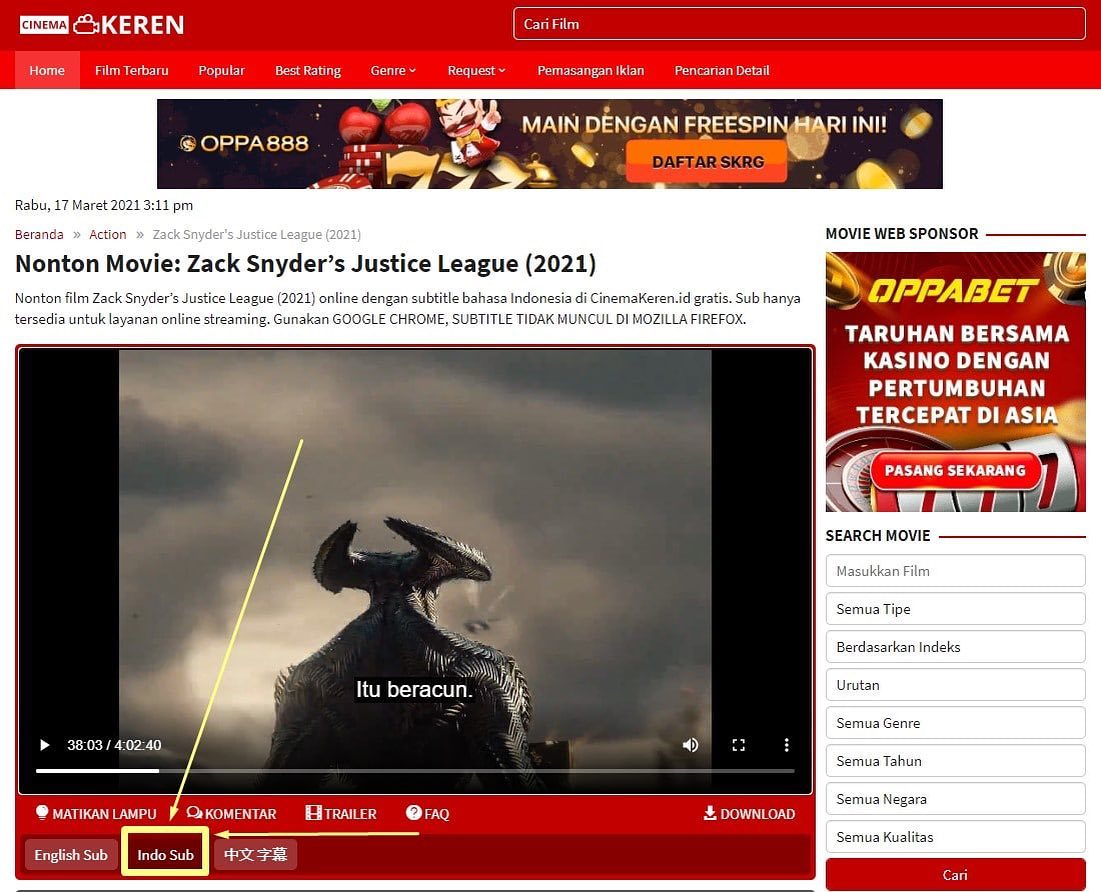
Task: Click the lightbulb Matikan Lampu toggle
Action: [x=96, y=813]
